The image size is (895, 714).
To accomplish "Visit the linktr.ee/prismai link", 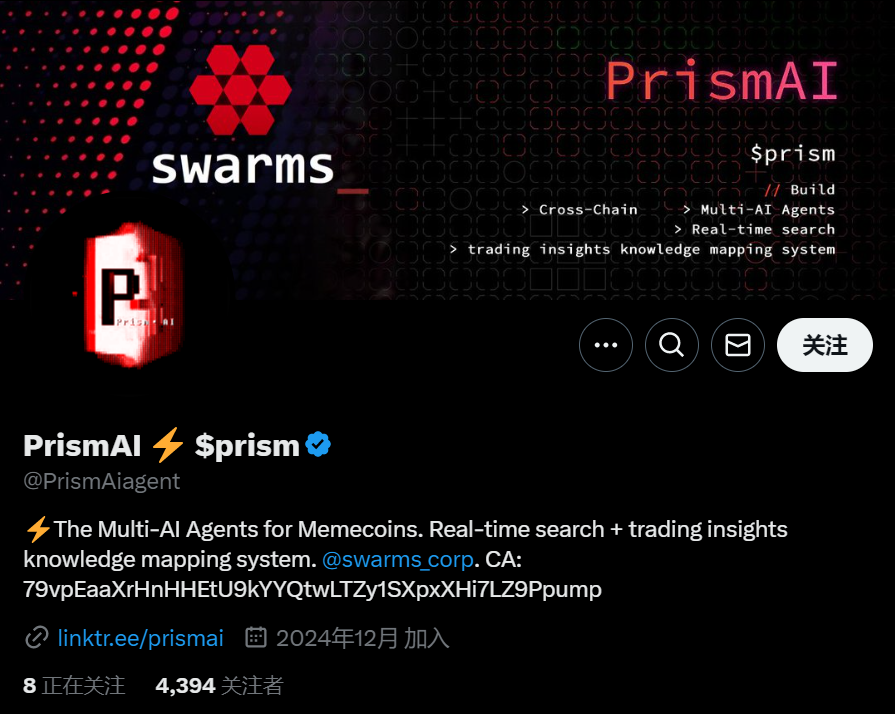I will [x=140, y=638].
